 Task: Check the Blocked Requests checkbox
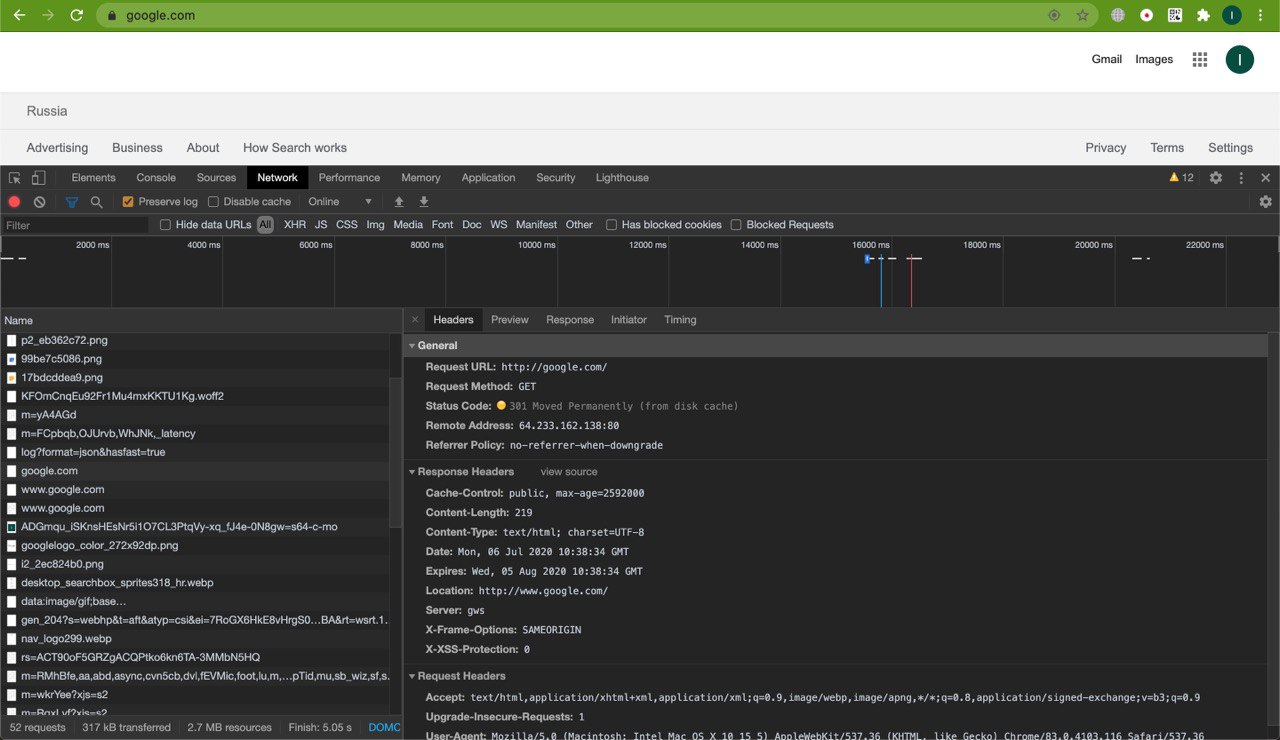point(736,225)
